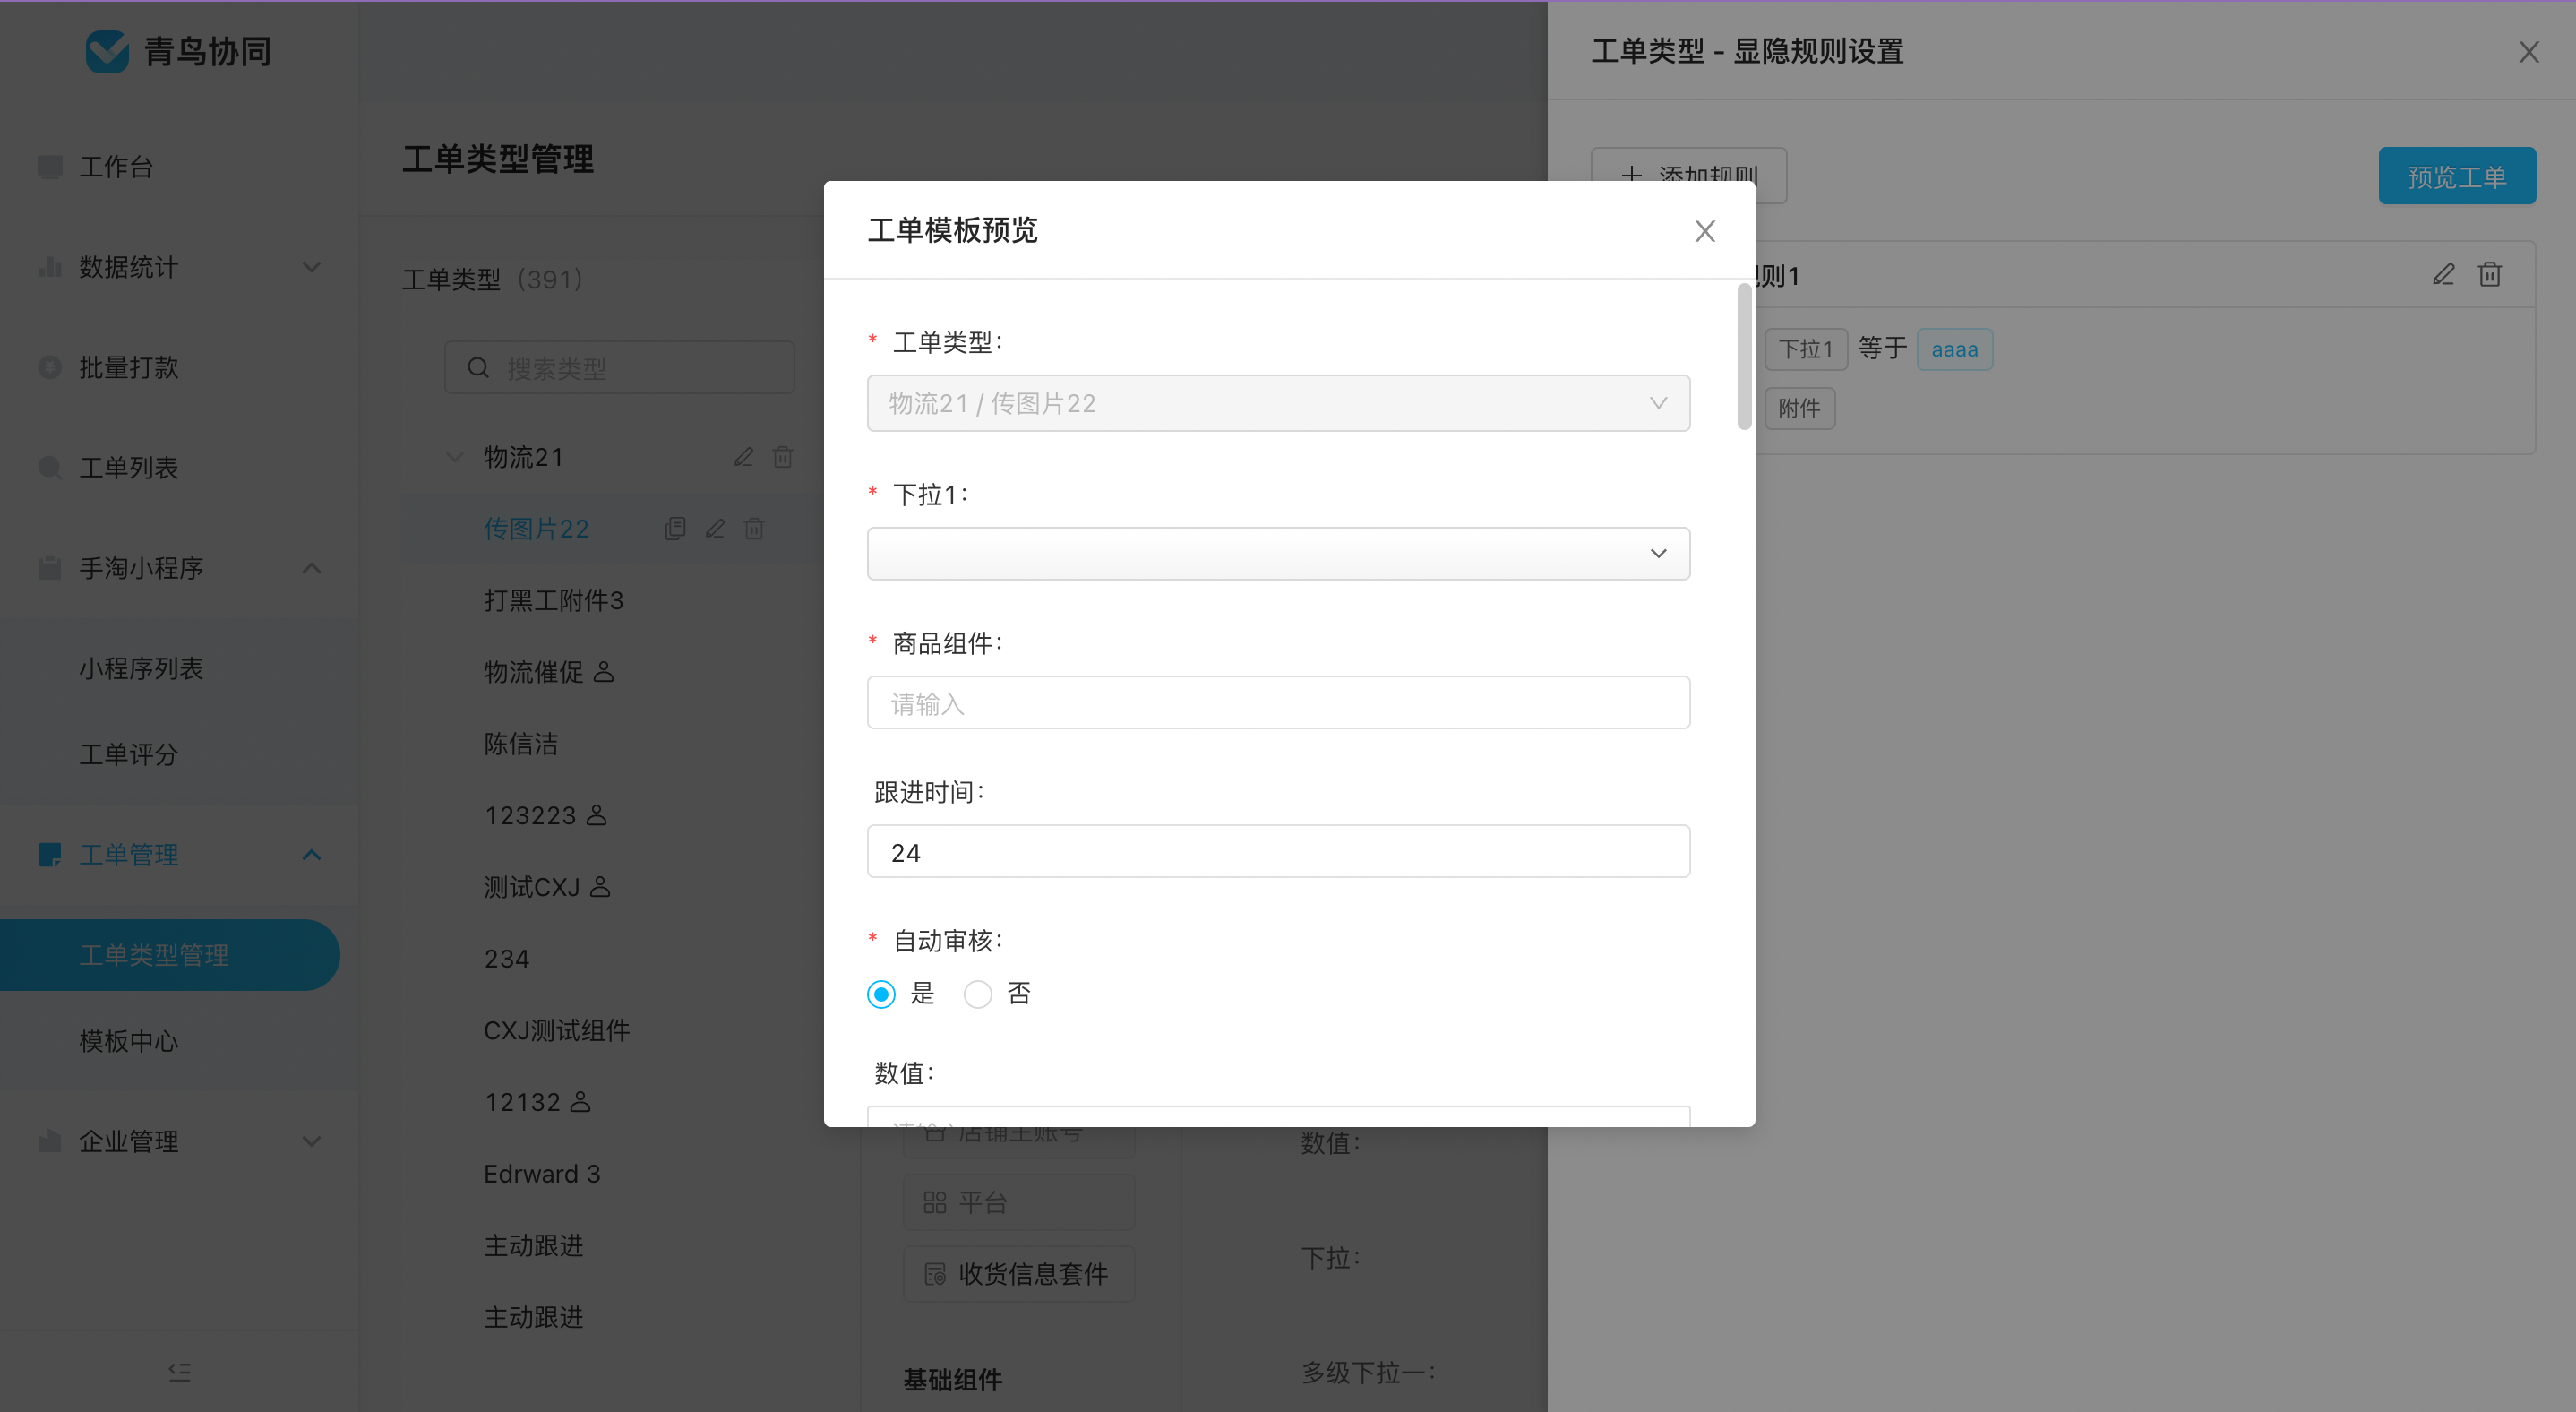Edit the 物流21 category
The width and height of the screenshot is (2576, 1412).
(743, 457)
